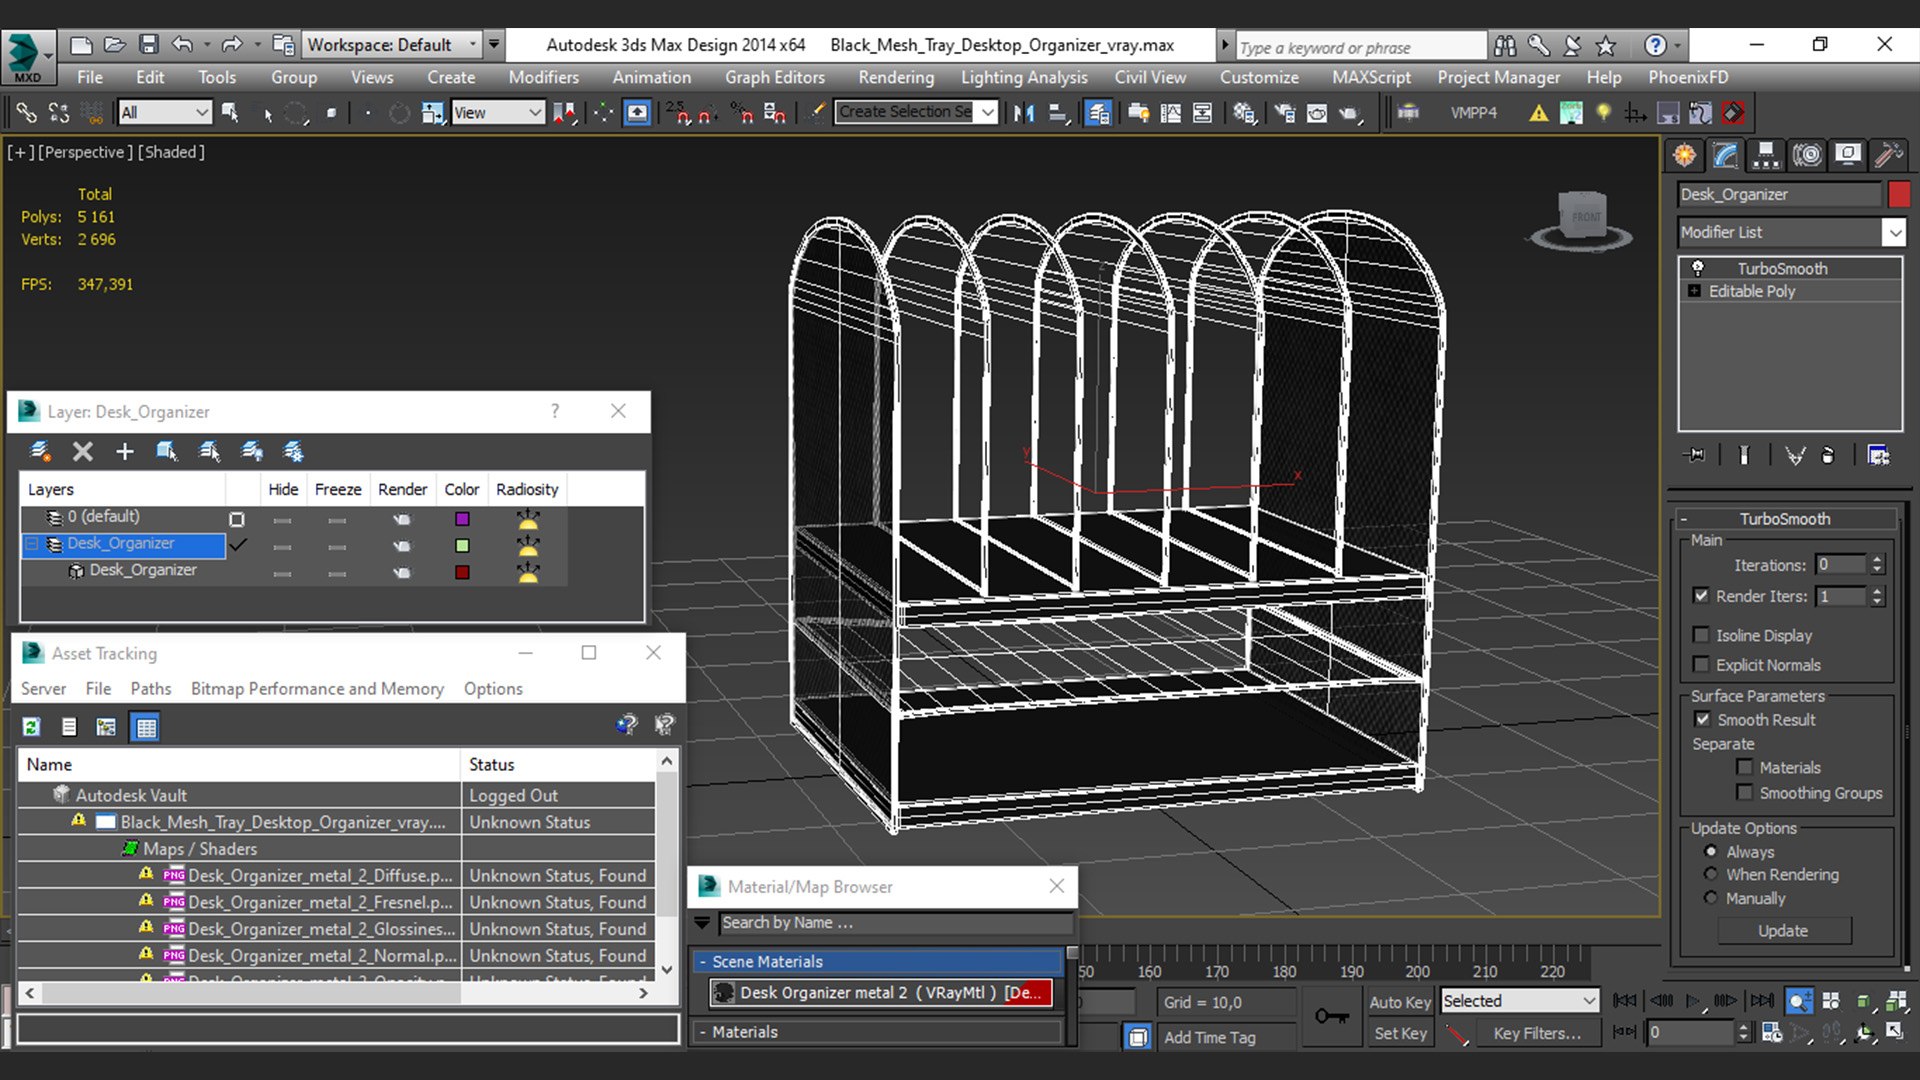Open the MAXScript menu

[x=1371, y=77]
